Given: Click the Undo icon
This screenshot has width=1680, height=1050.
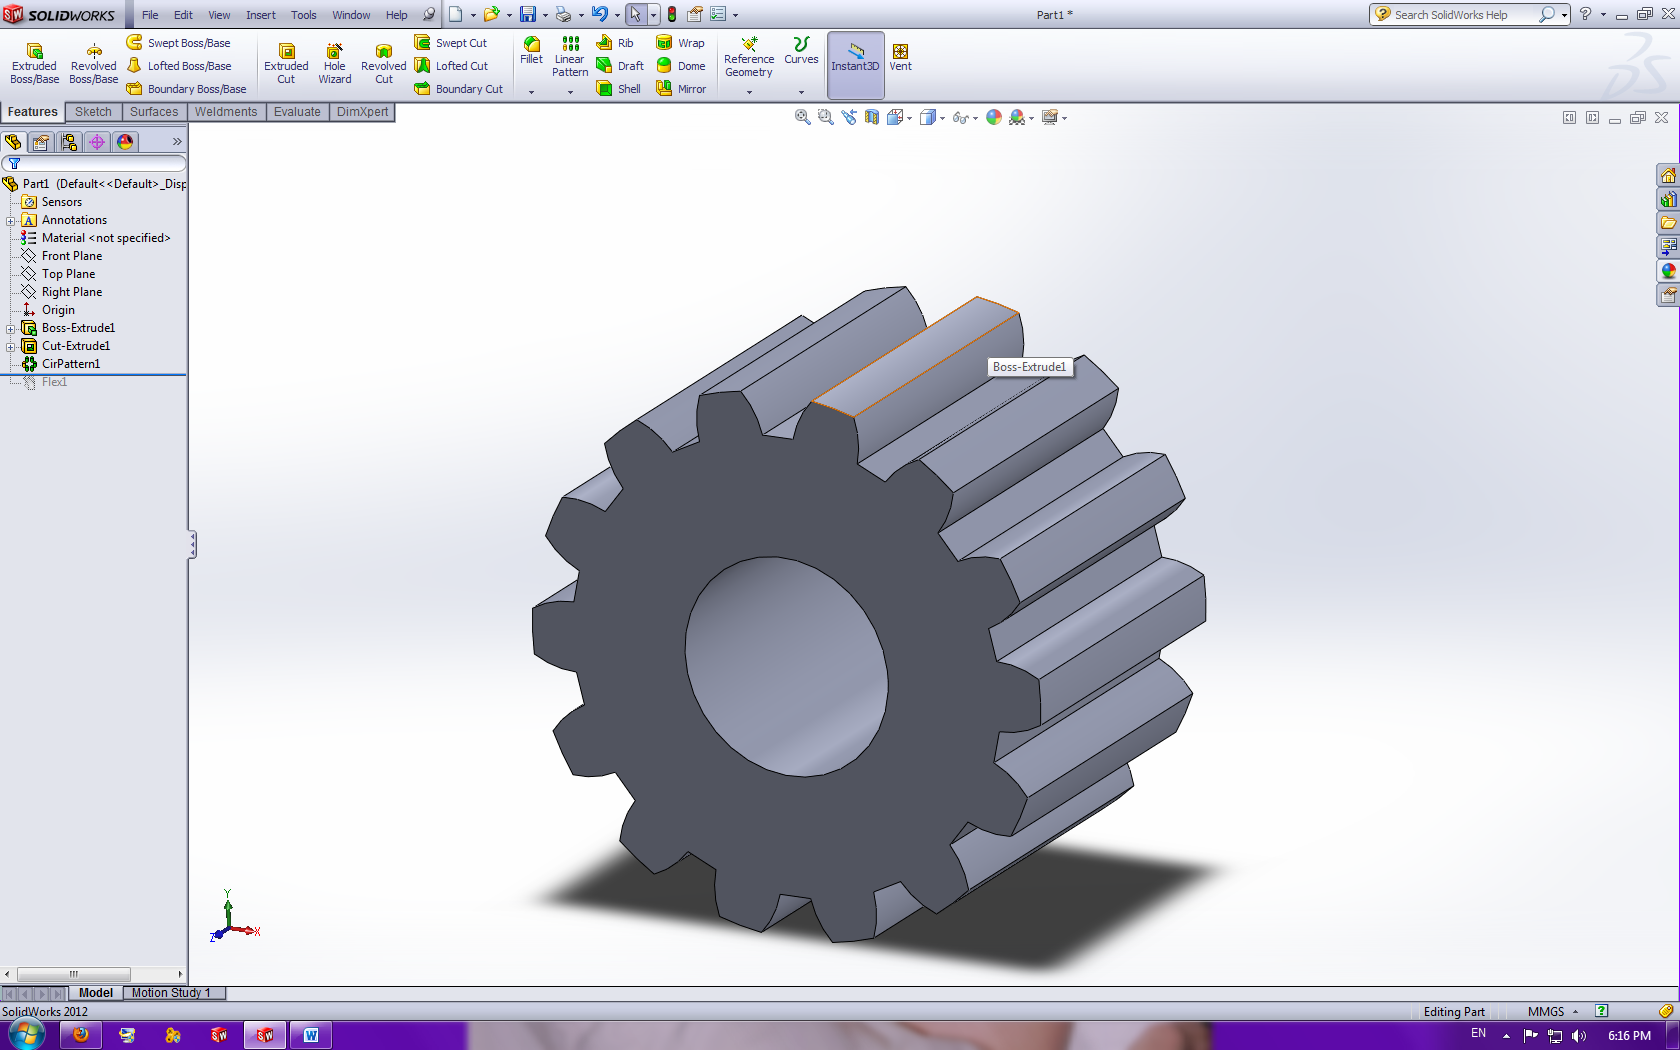Looking at the screenshot, I should coord(600,15).
